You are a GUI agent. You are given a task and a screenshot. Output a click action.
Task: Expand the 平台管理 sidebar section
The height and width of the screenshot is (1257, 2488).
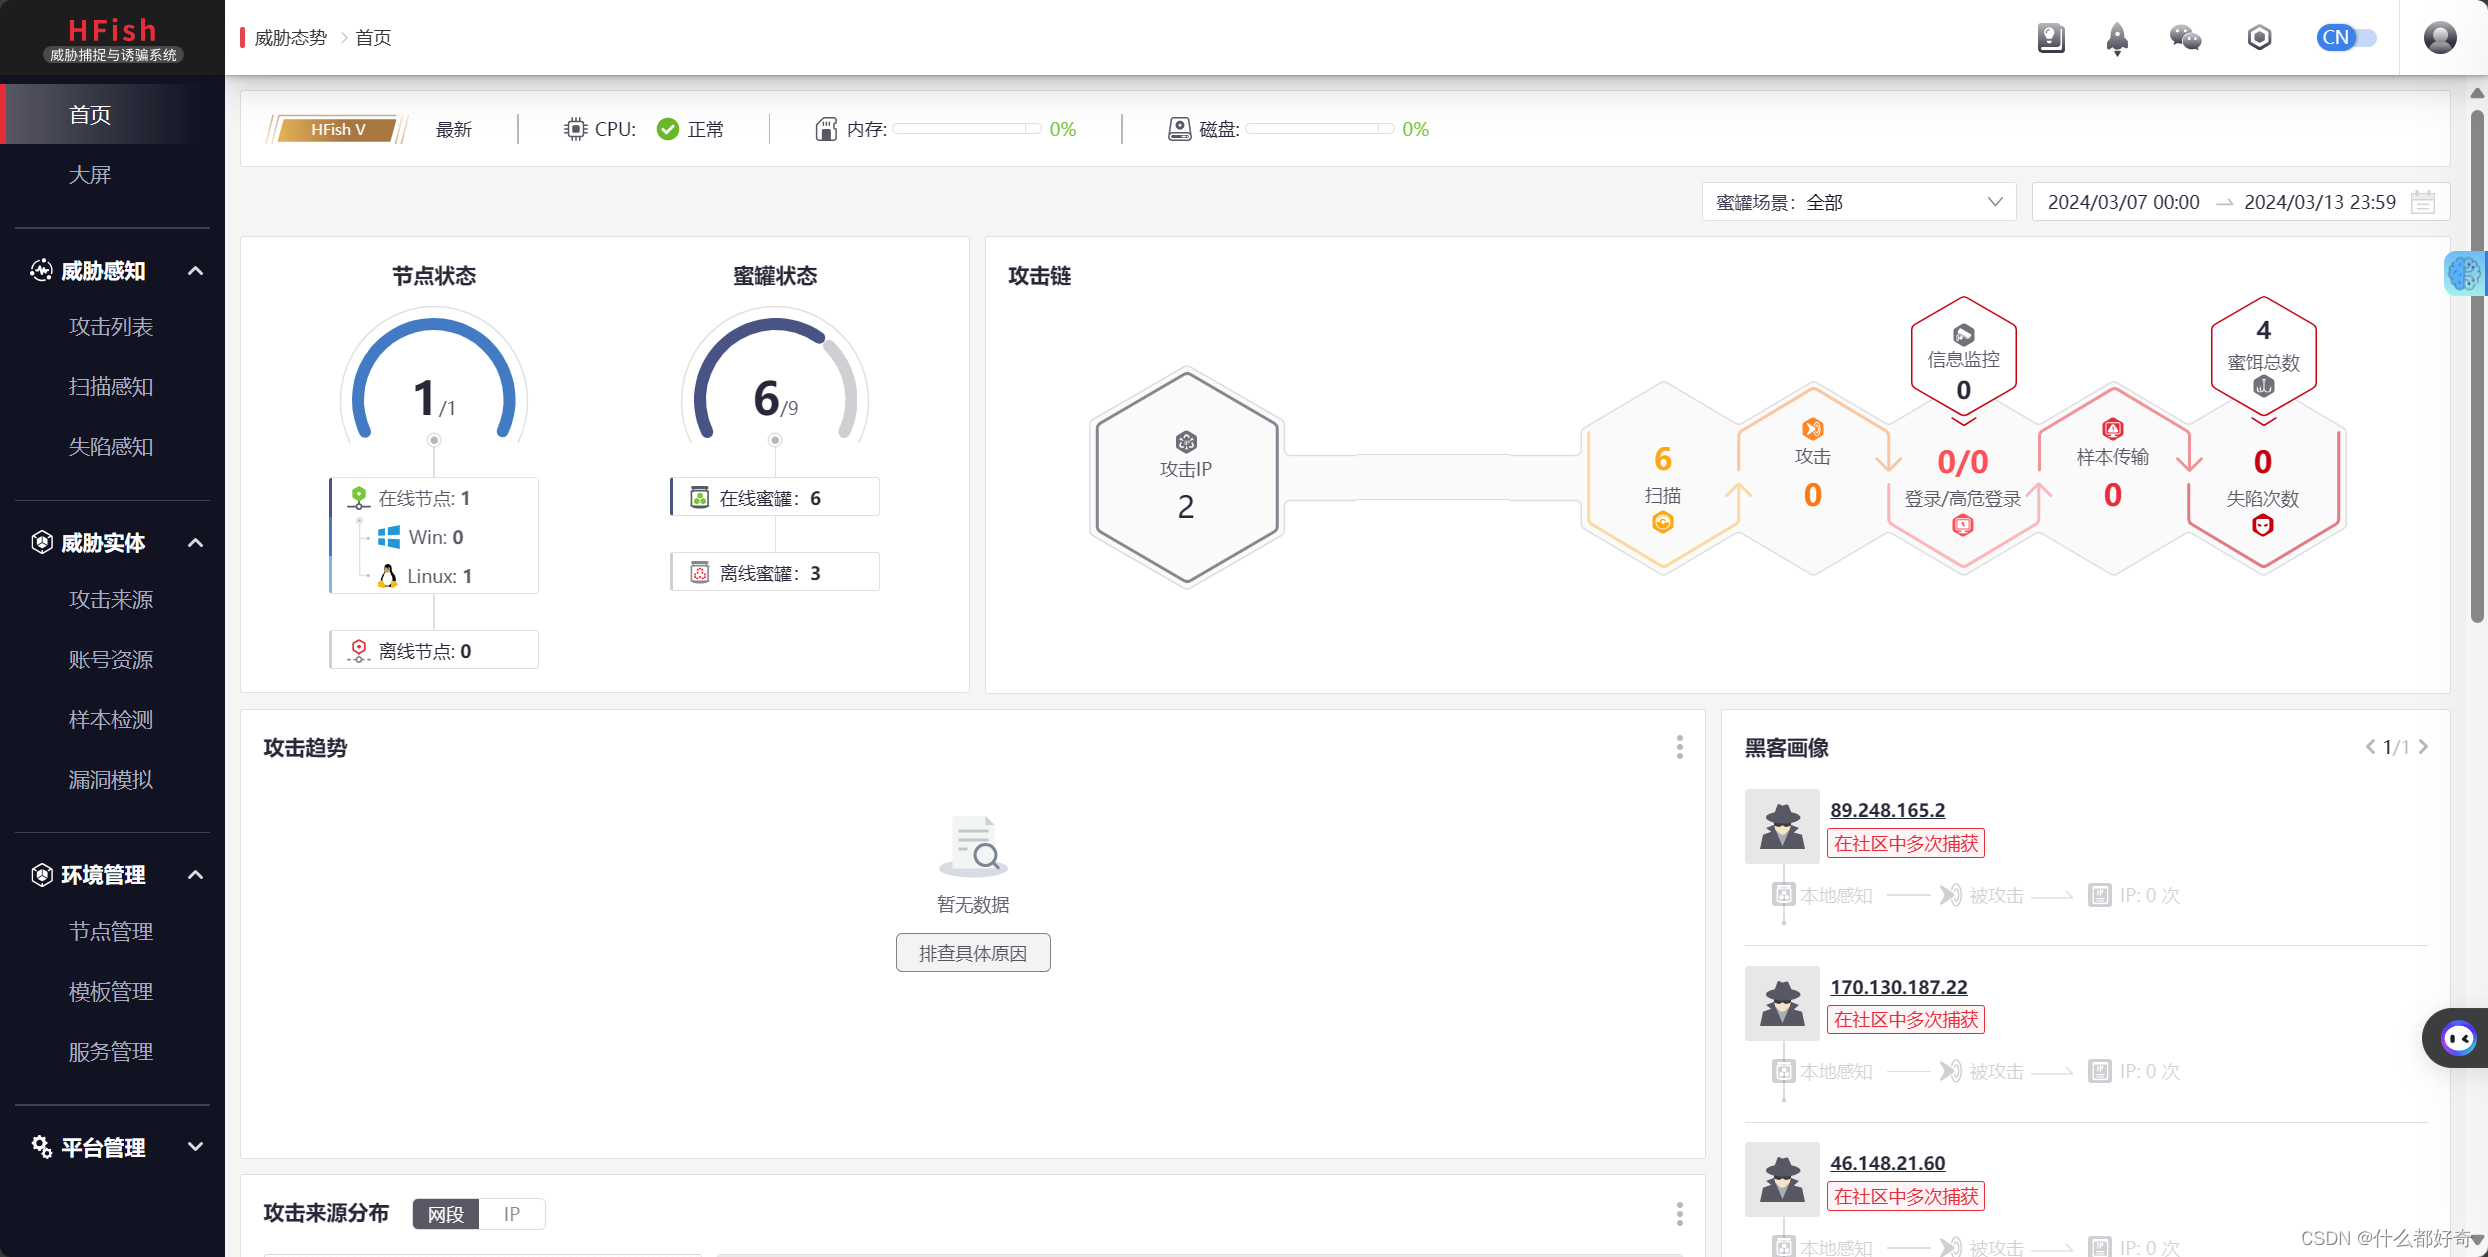pyautogui.click(x=195, y=1146)
